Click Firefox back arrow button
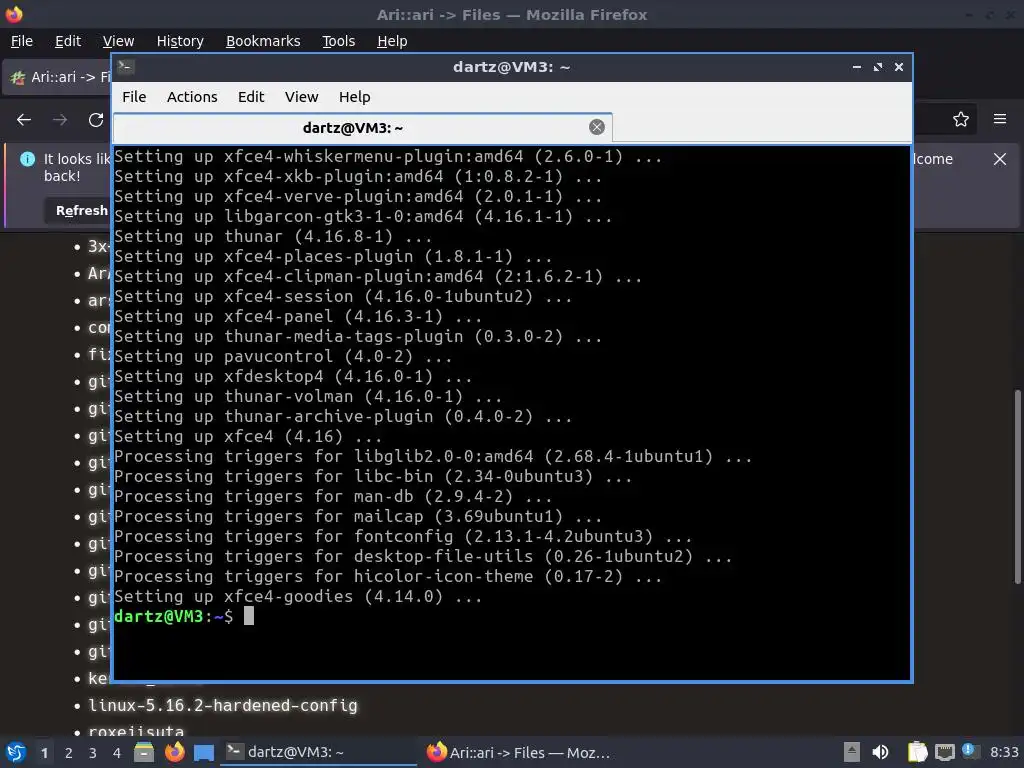 (x=24, y=120)
